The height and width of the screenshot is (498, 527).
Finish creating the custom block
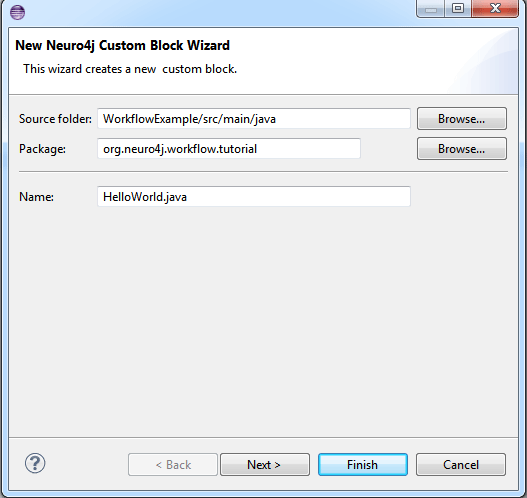coord(363,464)
